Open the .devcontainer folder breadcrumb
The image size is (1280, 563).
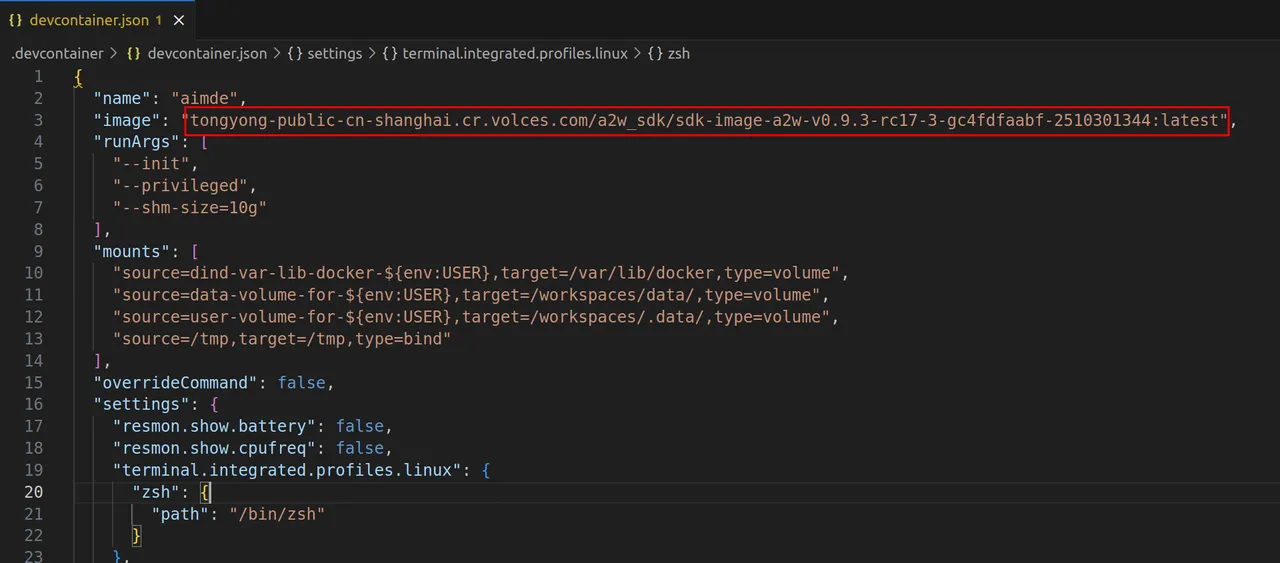pyautogui.click(x=56, y=53)
